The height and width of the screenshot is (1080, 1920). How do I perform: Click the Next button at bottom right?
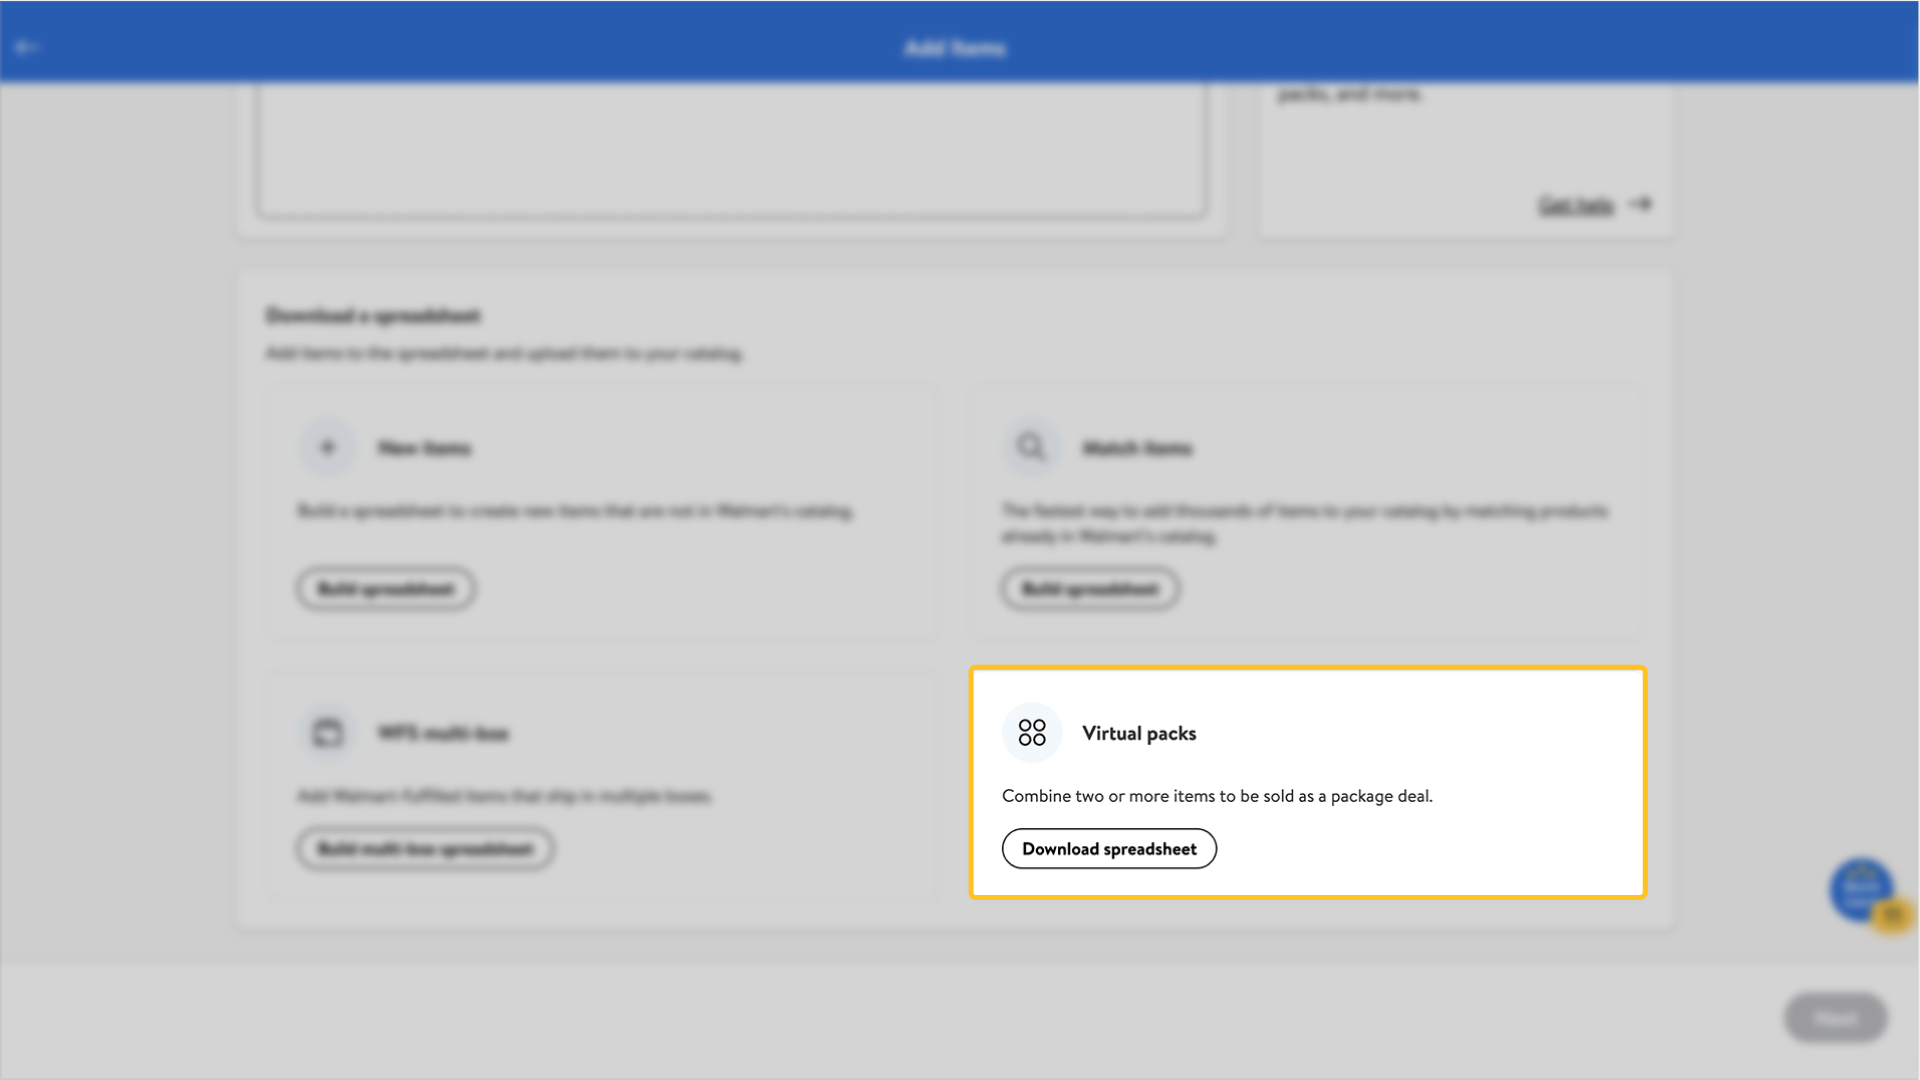pyautogui.click(x=1835, y=1018)
